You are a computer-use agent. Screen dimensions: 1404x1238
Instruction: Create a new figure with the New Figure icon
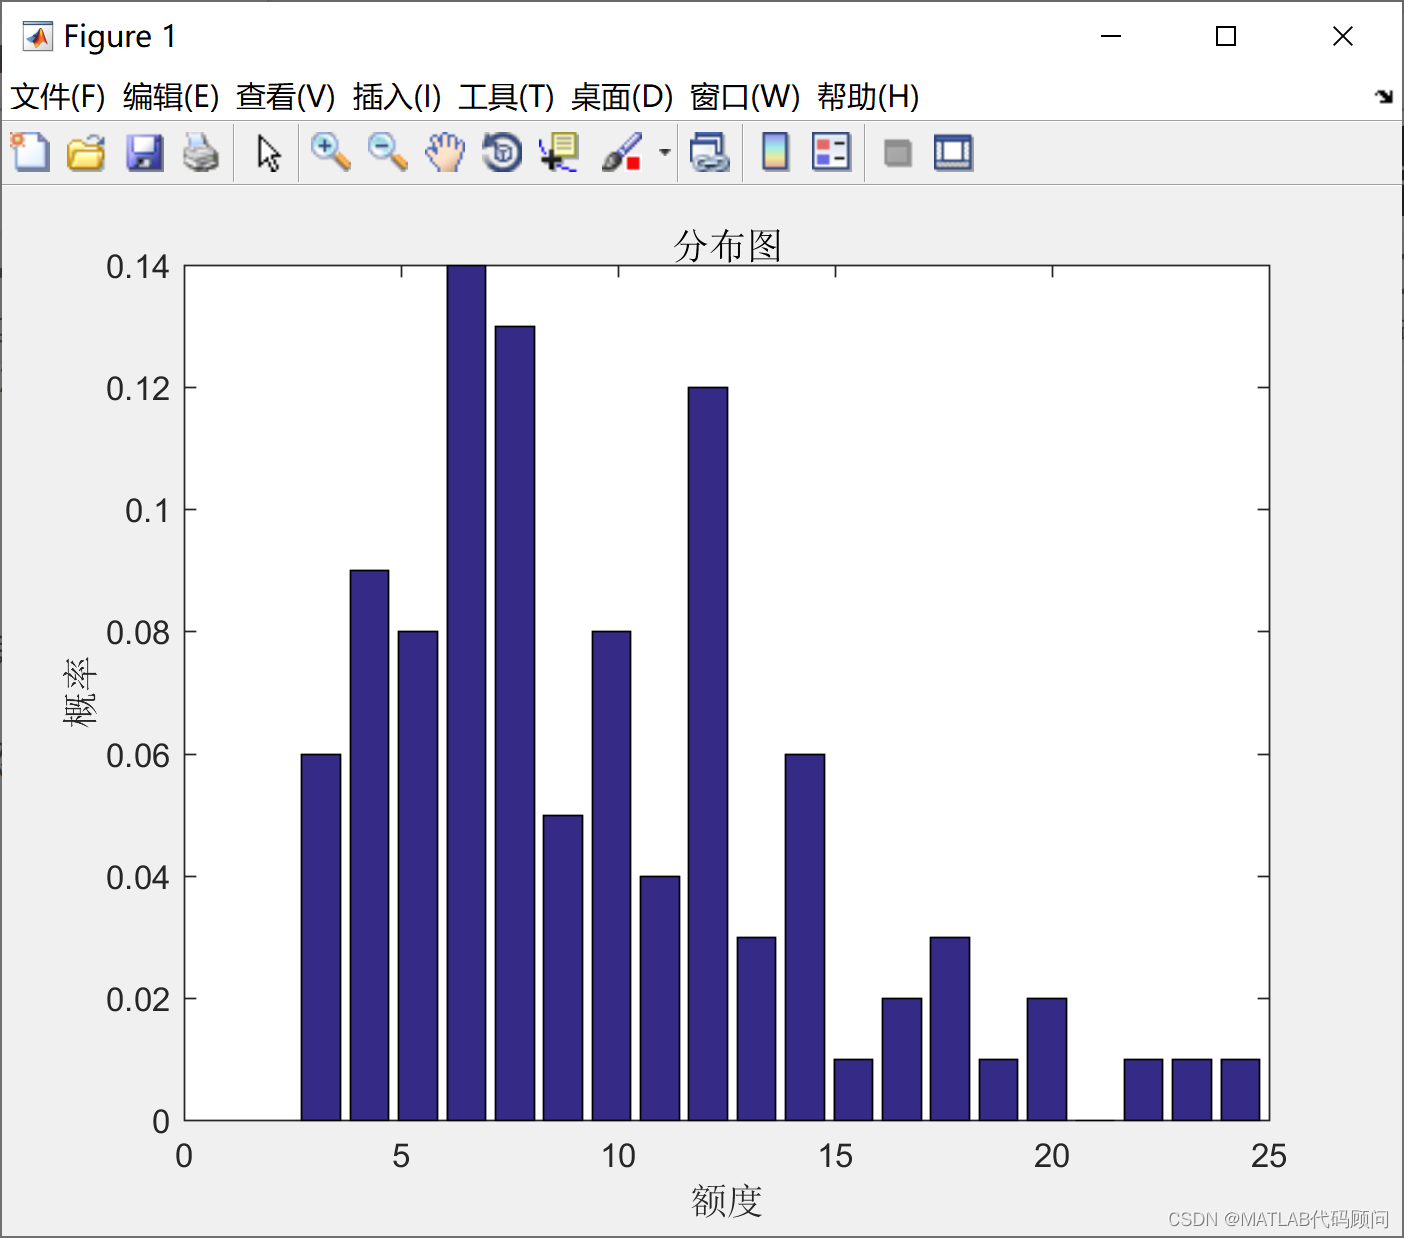[x=29, y=152]
